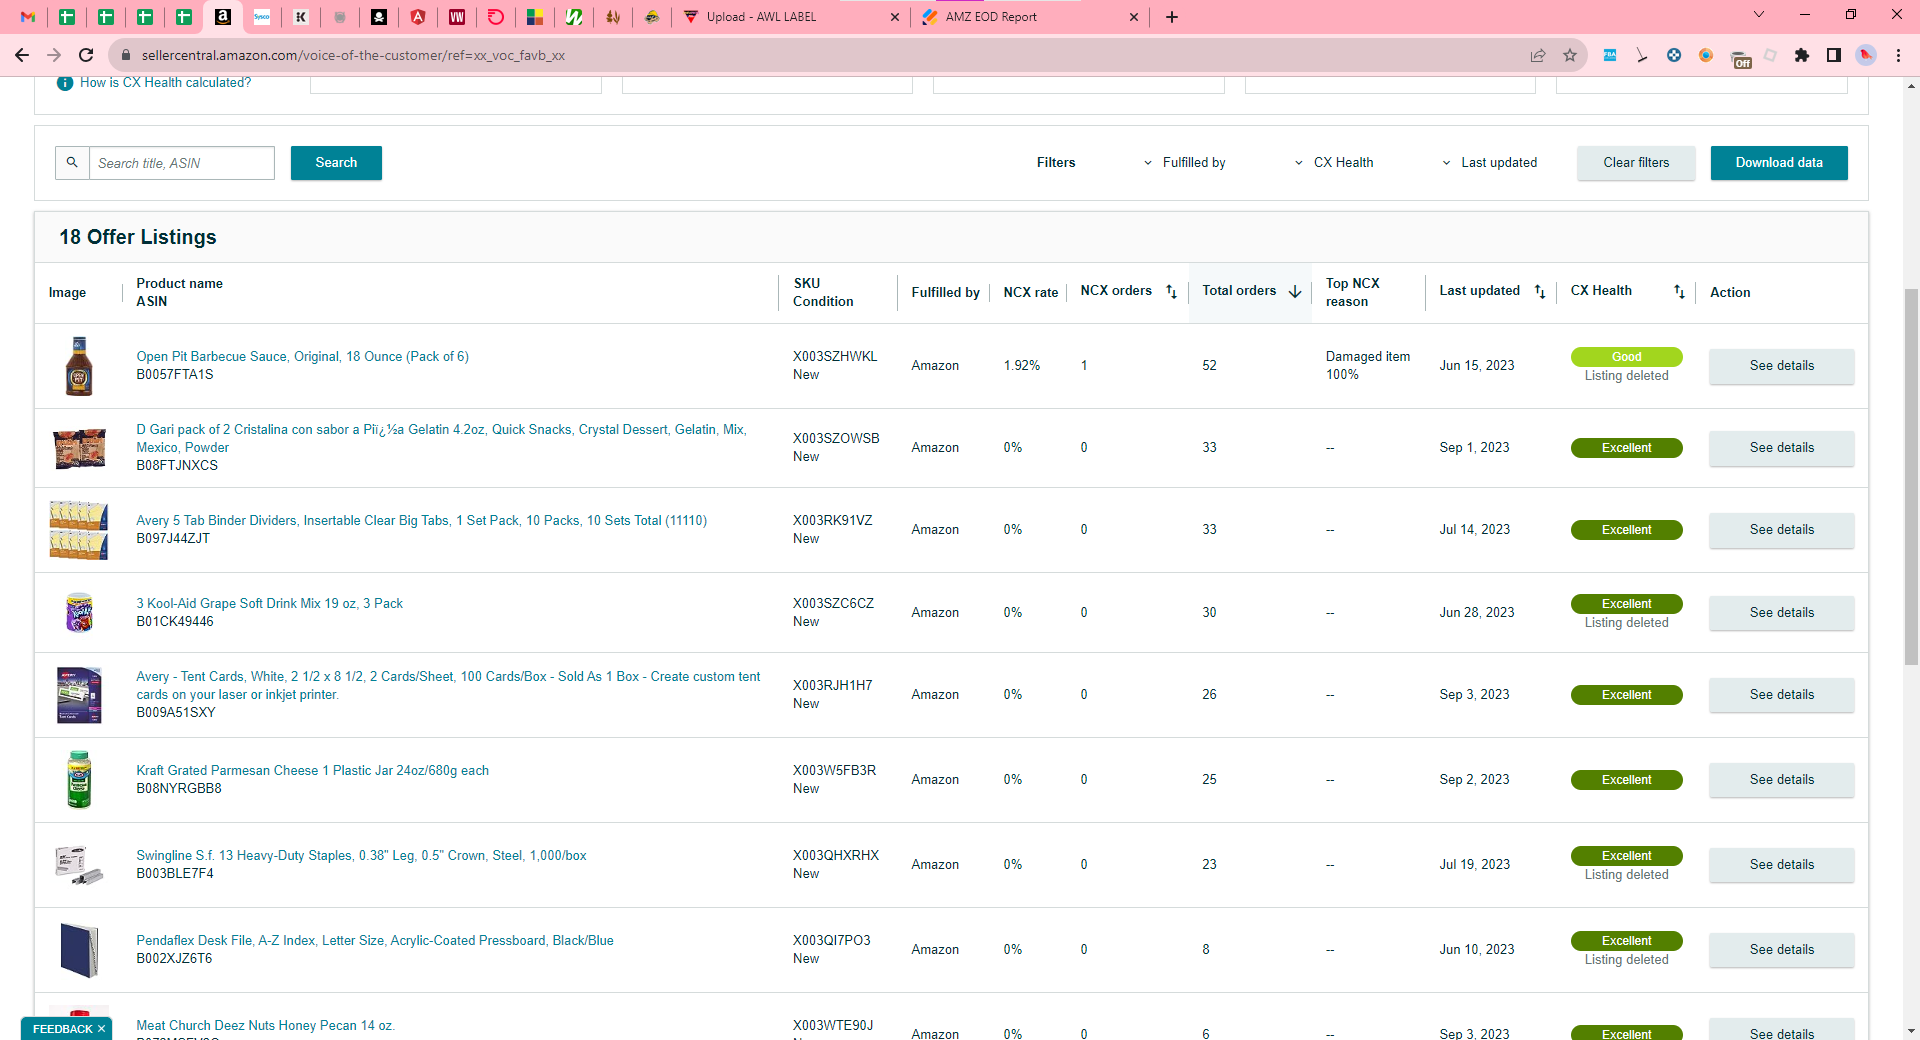This screenshot has height=1040, width=1920.
Task: Open the How is CX Health calculated link
Action: coord(166,83)
